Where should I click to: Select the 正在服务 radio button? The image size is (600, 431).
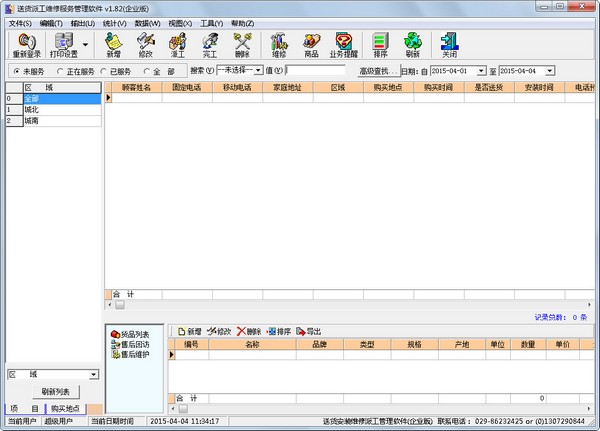point(60,71)
